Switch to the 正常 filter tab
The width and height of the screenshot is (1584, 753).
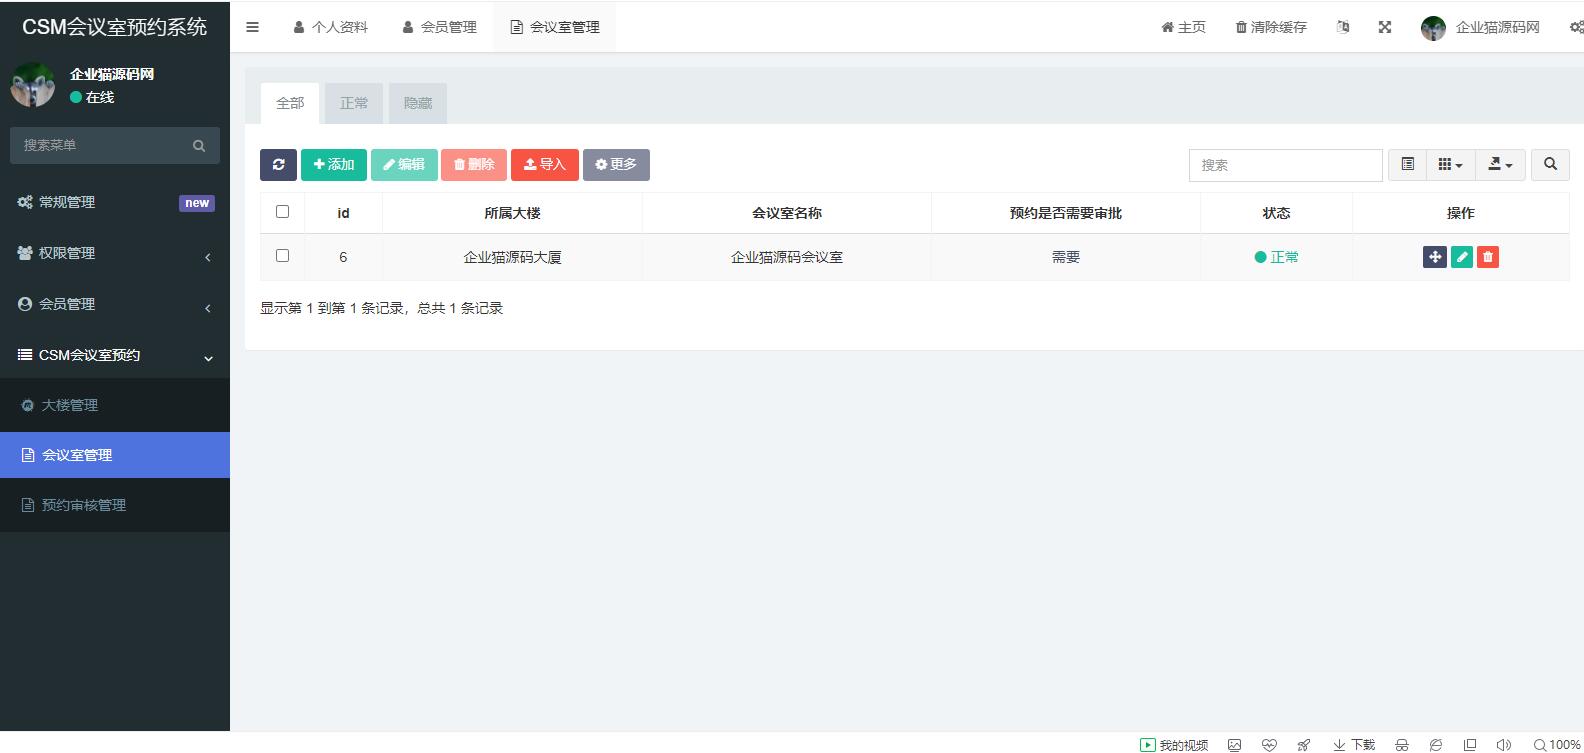[x=354, y=103]
